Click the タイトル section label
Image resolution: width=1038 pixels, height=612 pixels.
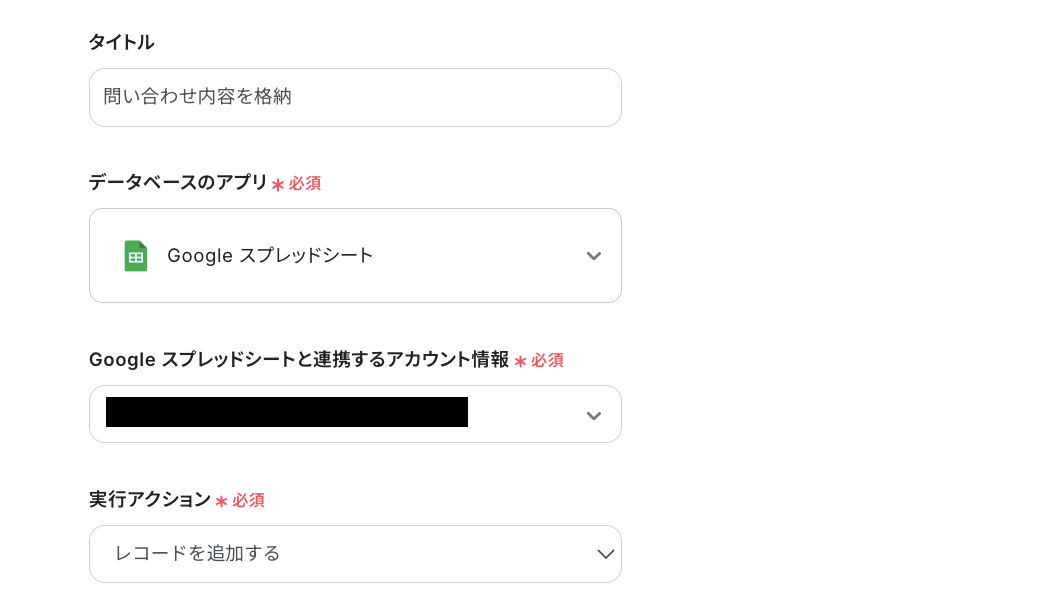120,42
